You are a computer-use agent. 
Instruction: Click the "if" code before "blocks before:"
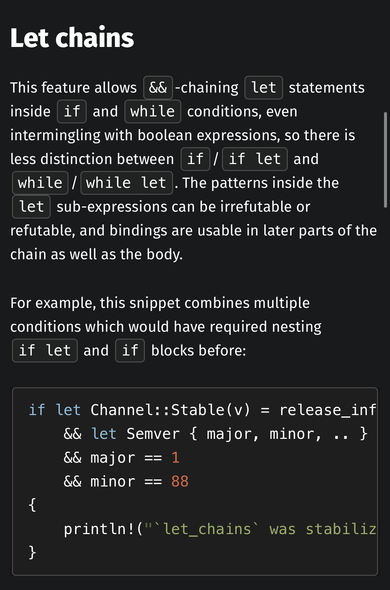(130, 351)
